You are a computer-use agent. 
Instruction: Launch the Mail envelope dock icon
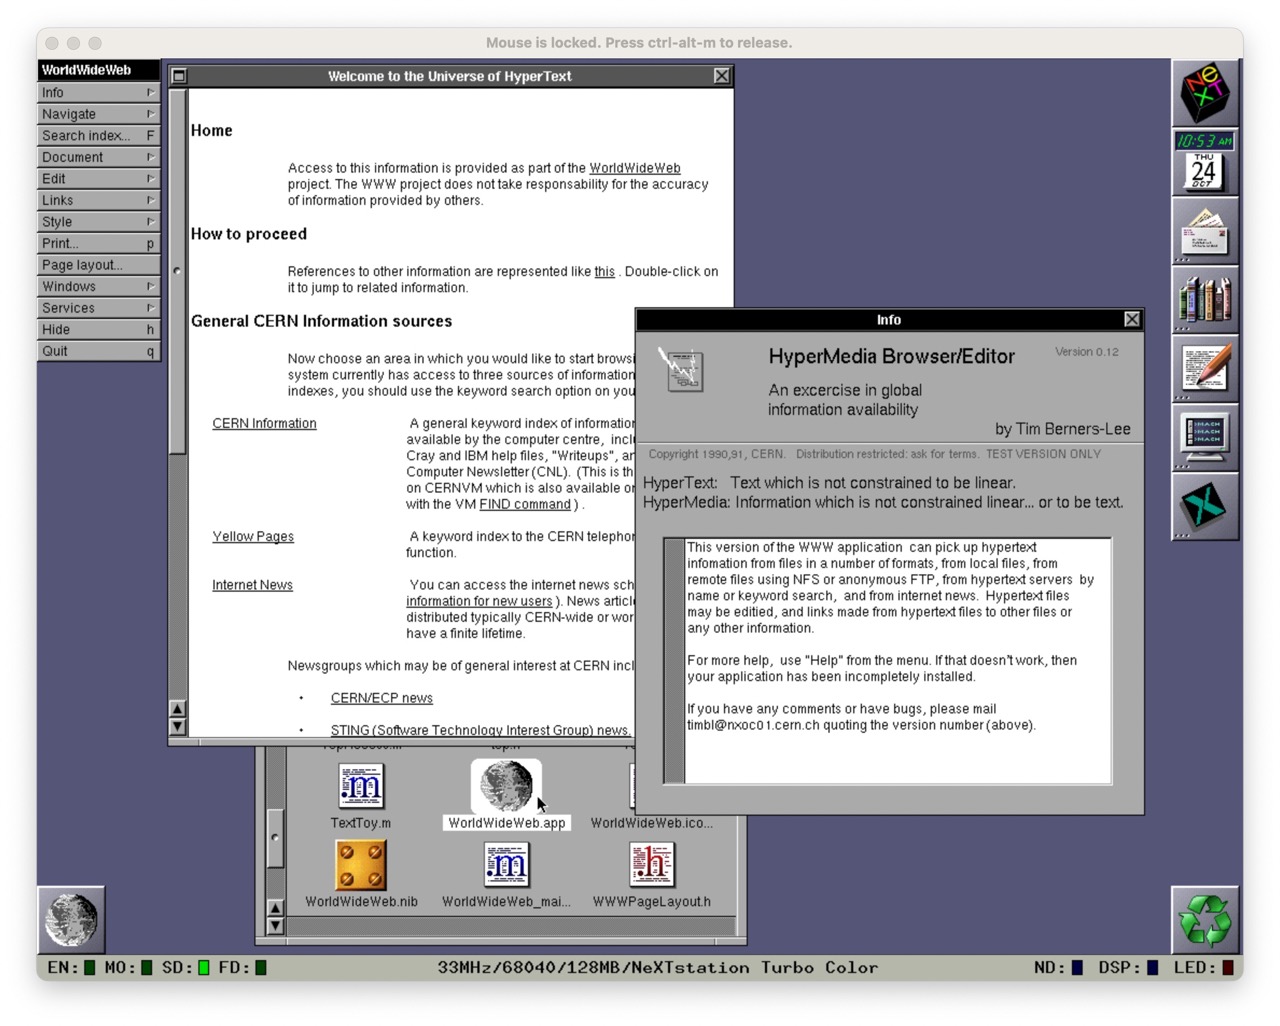(1205, 232)
